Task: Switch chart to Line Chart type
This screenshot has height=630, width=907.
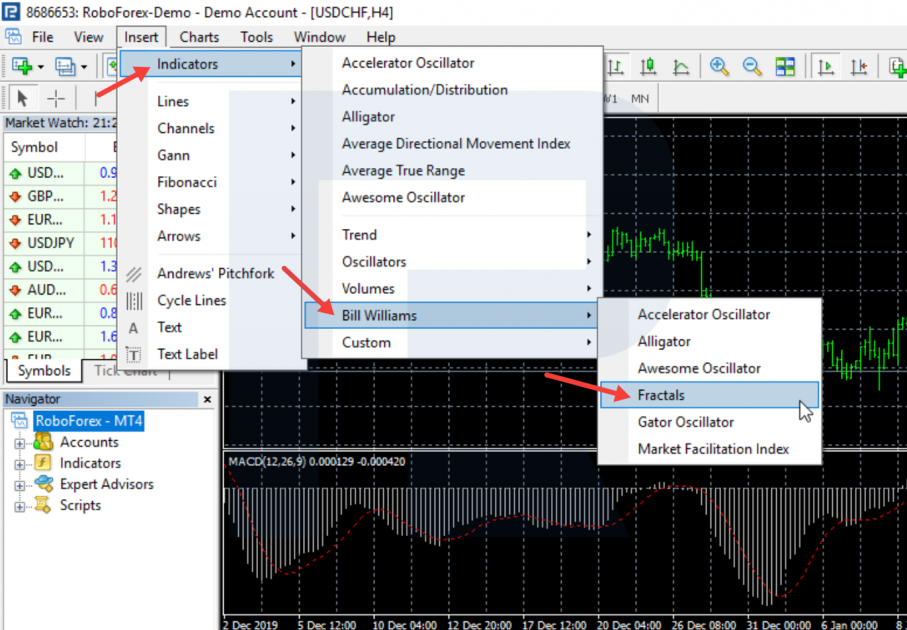Action: tap(681, 67)
